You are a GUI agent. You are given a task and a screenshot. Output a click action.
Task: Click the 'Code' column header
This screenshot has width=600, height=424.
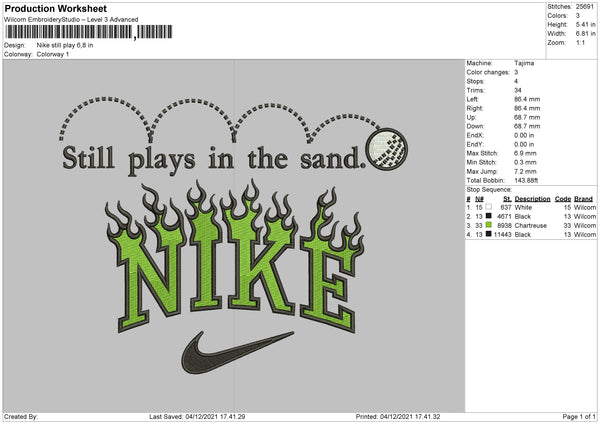(x=562, y=199)
